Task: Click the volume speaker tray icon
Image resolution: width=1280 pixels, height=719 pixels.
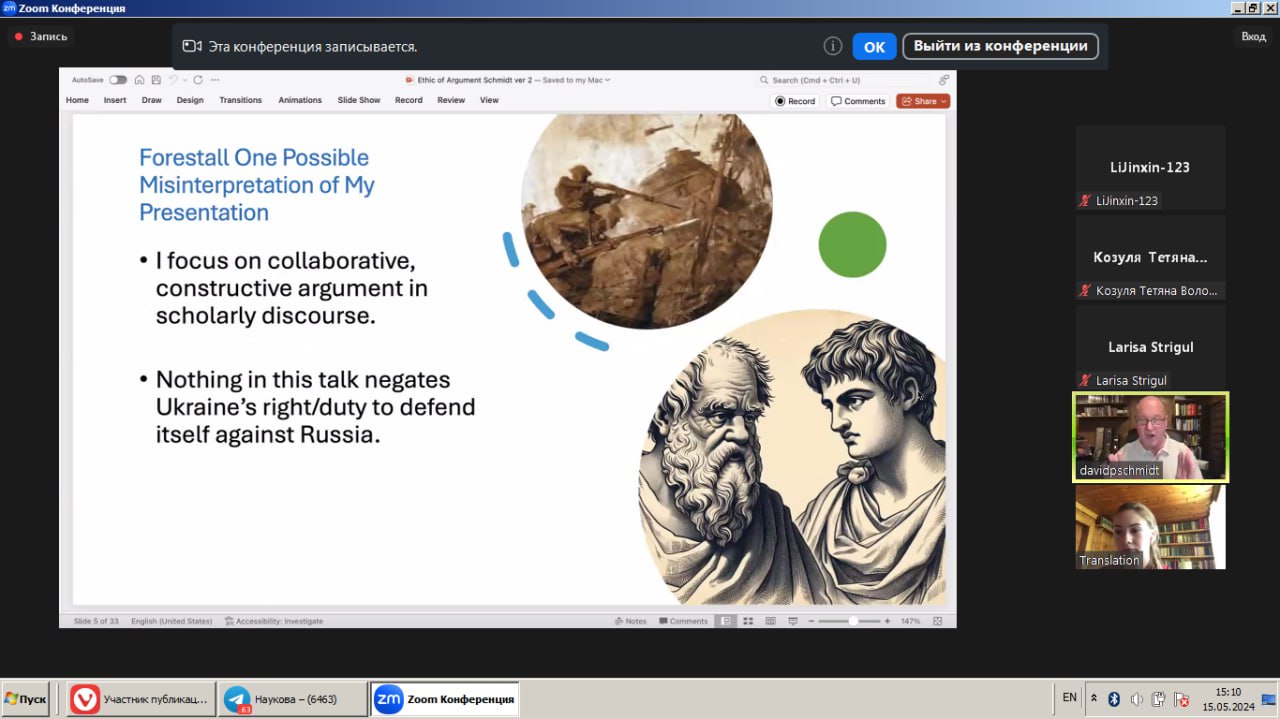Action: (x=1136, y=699)
